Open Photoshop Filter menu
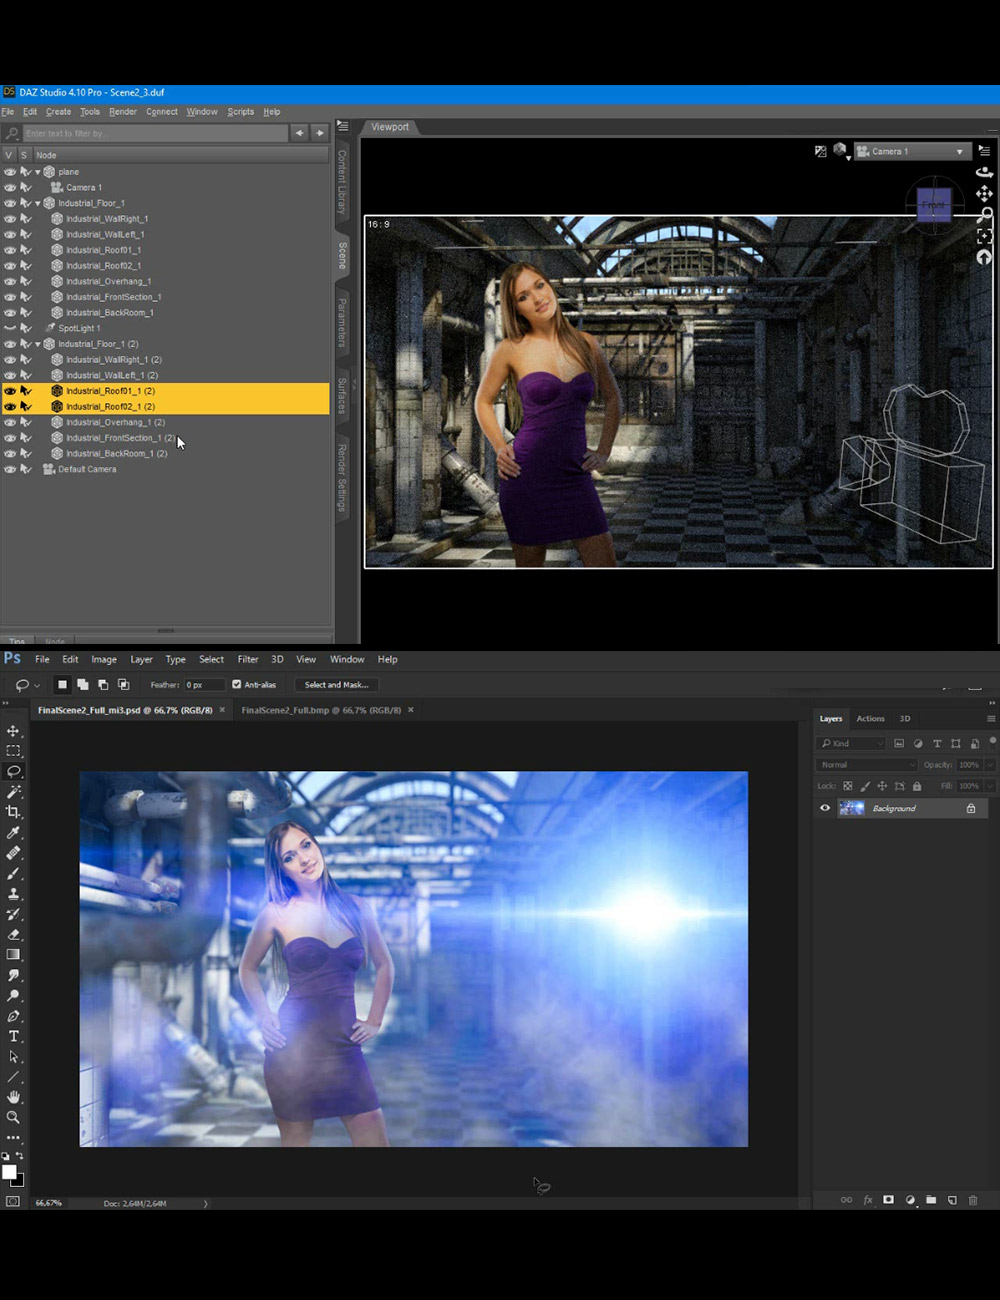1000x1300 pixels. (x=248, y=659)
